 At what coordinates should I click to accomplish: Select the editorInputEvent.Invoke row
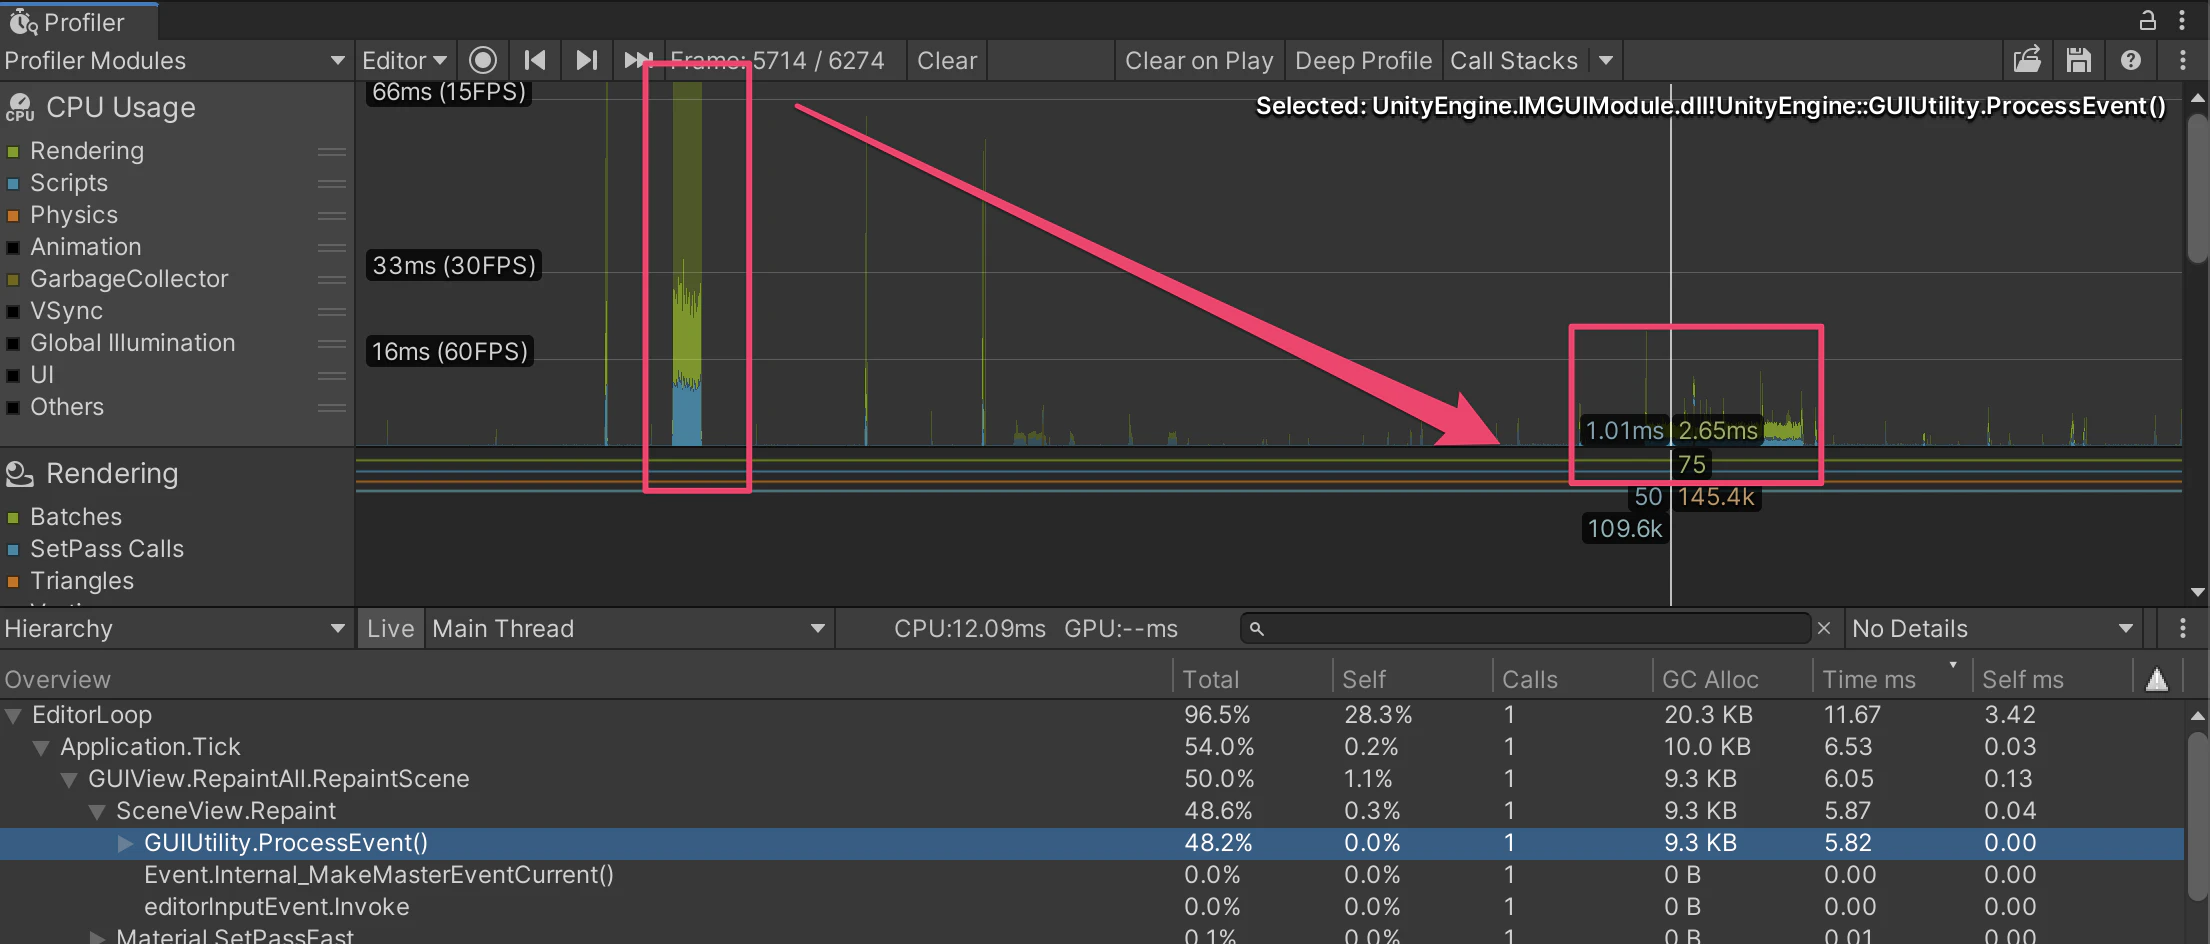coord(1092,907)
